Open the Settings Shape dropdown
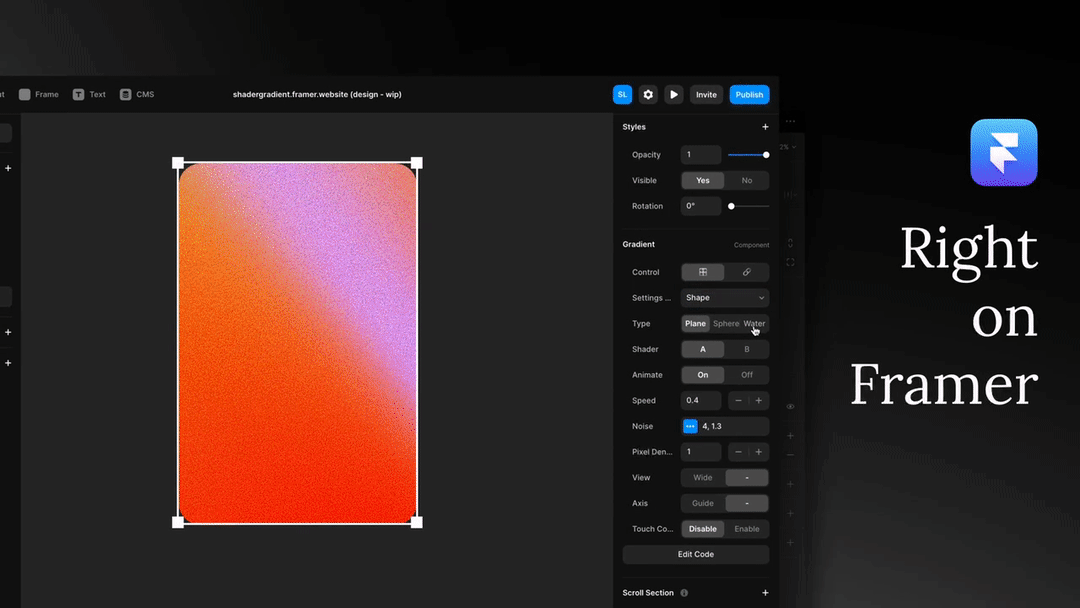 [x=725, y=297]
